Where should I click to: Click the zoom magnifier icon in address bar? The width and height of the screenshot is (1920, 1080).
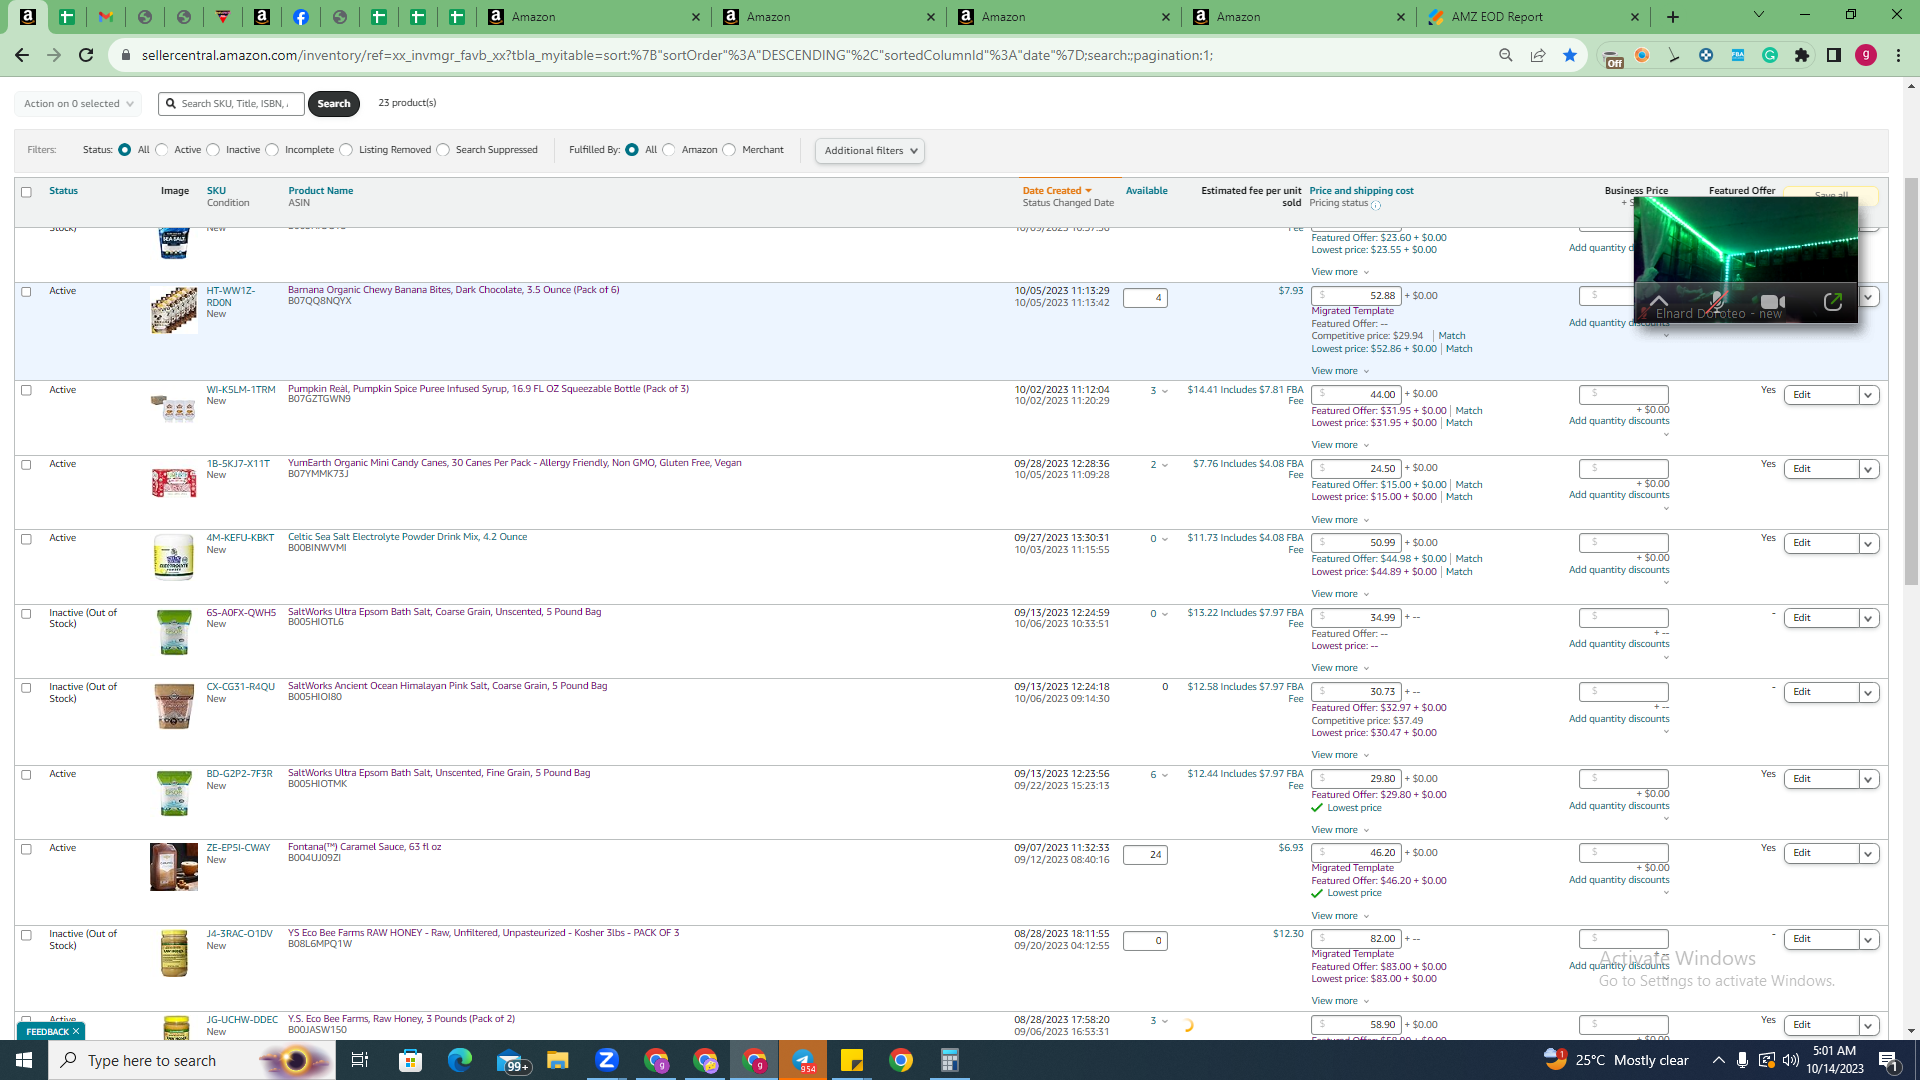1506,55
